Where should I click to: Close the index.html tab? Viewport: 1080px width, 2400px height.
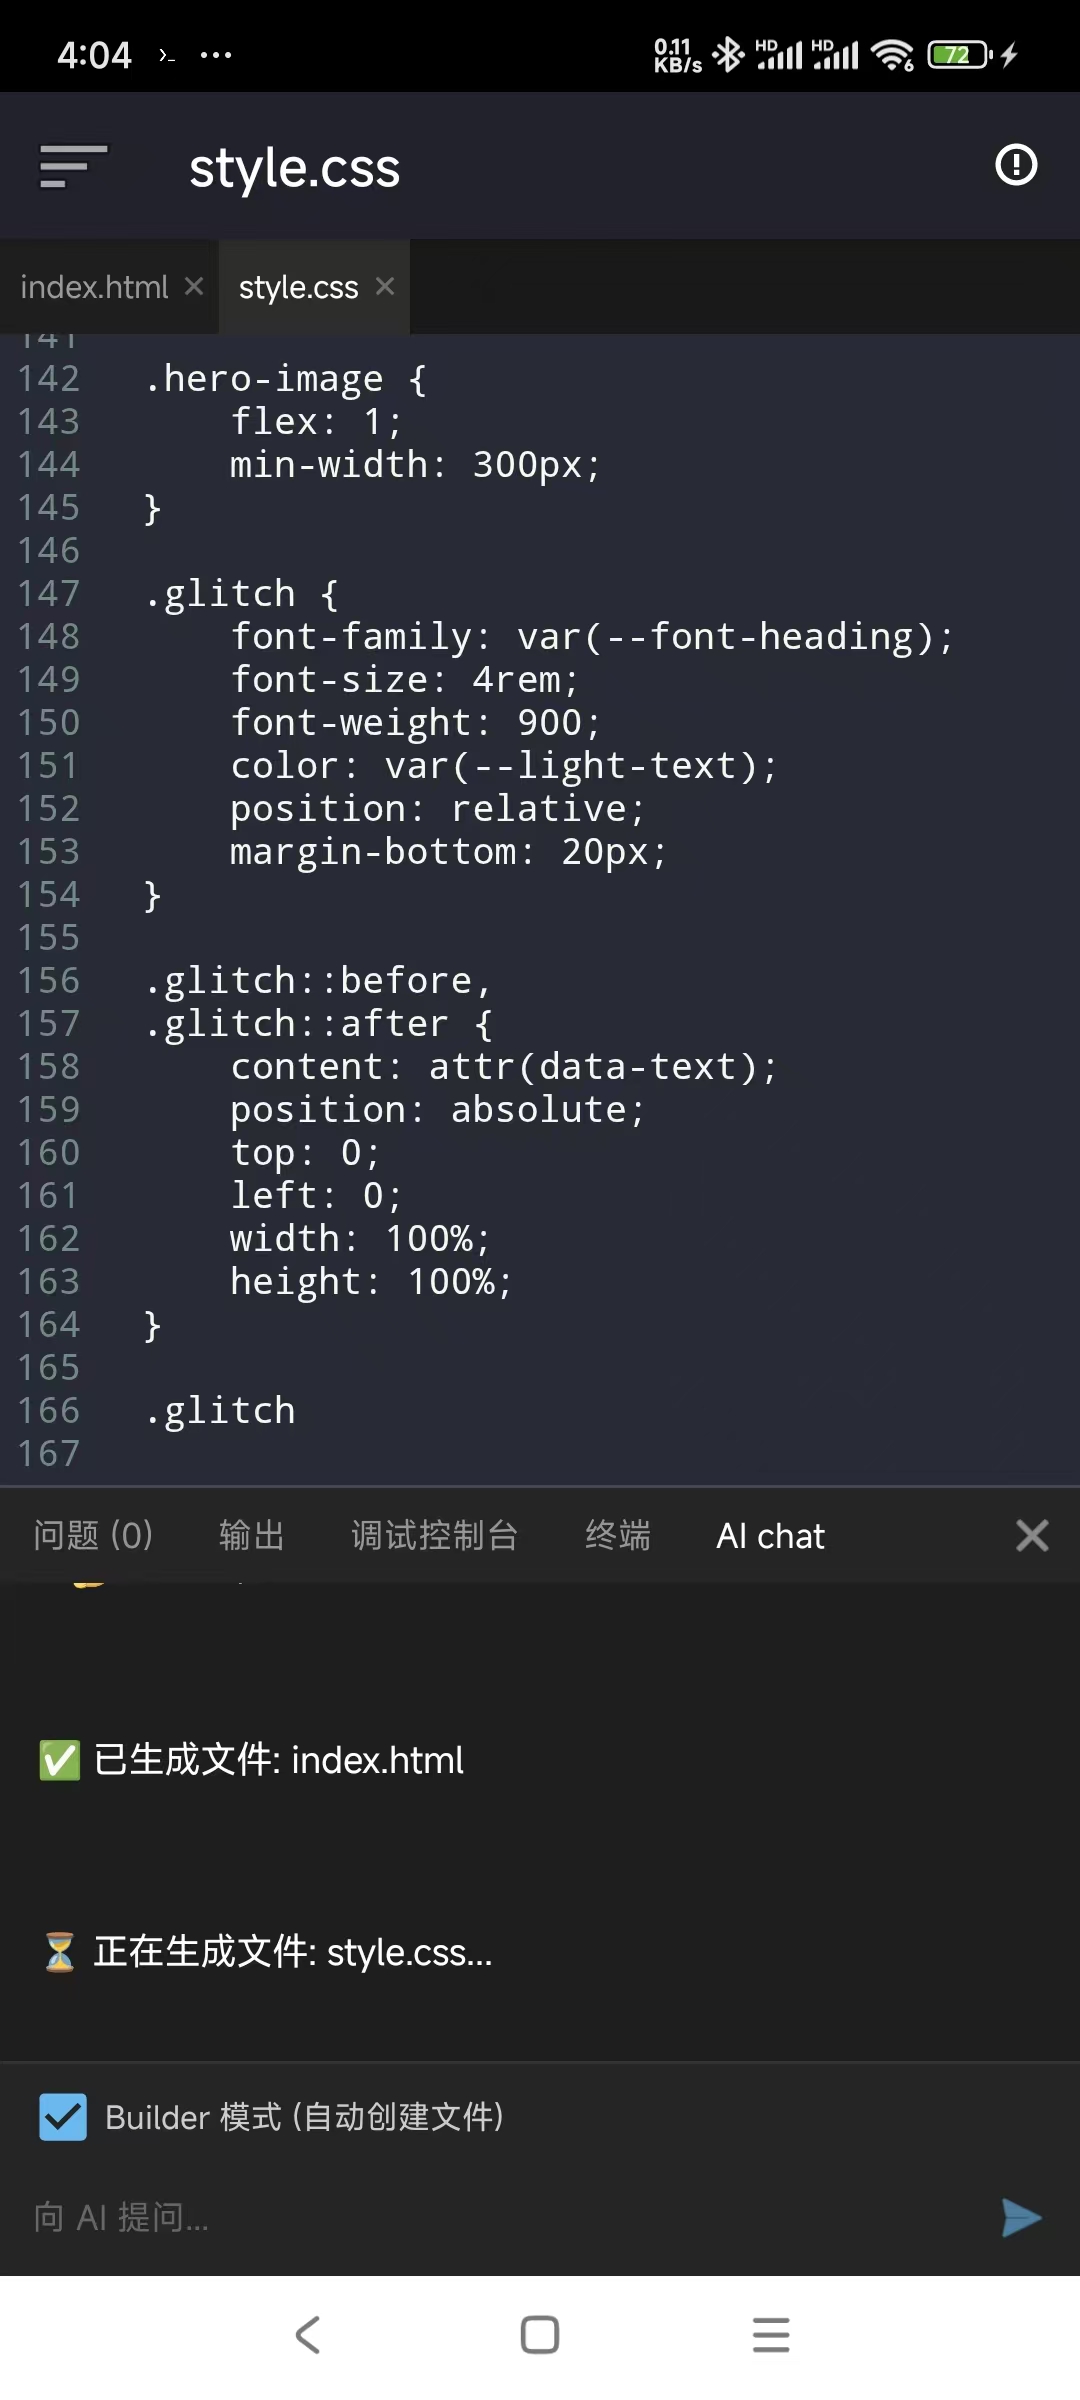click(194, 287)
